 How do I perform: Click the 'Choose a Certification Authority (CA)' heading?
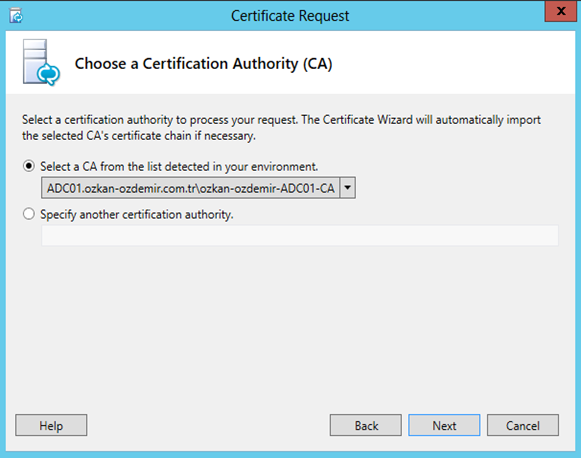203,64
